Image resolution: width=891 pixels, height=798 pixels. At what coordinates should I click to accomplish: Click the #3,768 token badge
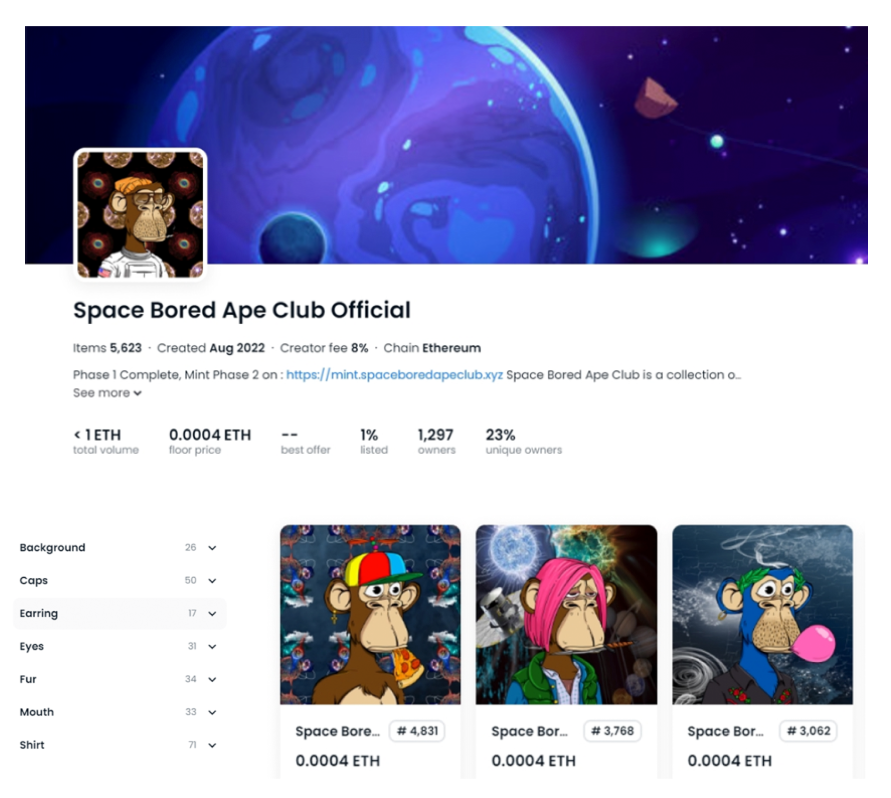tap(613, 731)
